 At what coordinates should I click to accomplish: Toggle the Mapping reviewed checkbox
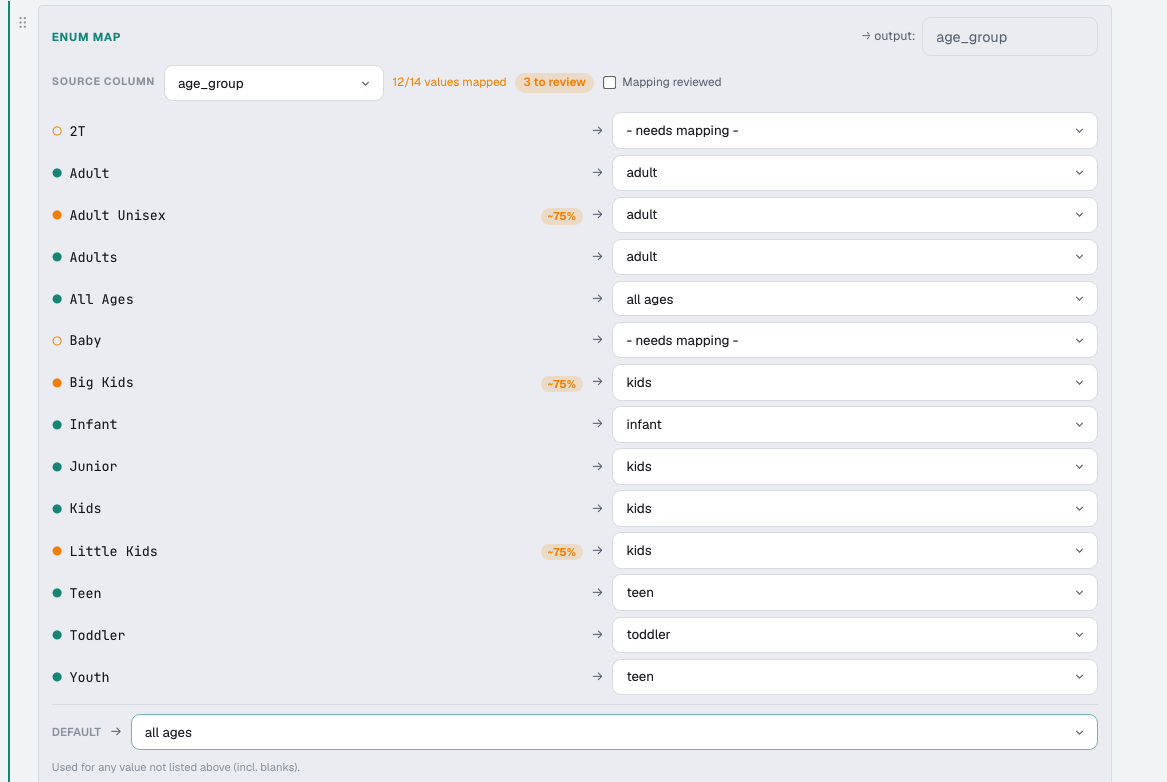(610, 83)
